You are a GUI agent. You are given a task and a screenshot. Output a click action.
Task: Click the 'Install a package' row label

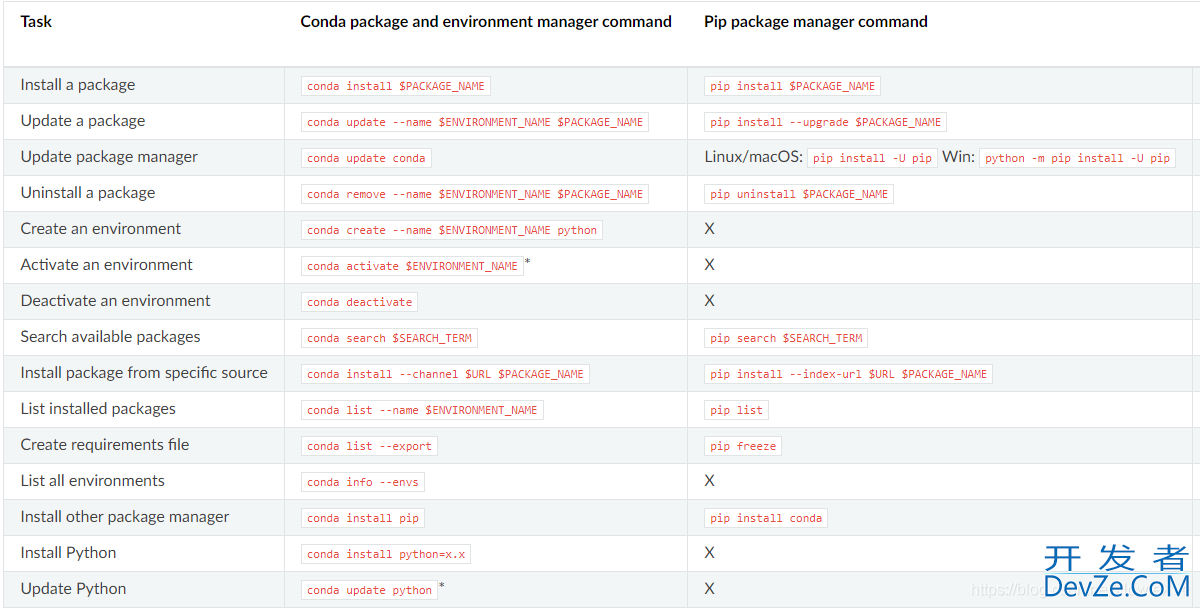click(x=78, y=85)
